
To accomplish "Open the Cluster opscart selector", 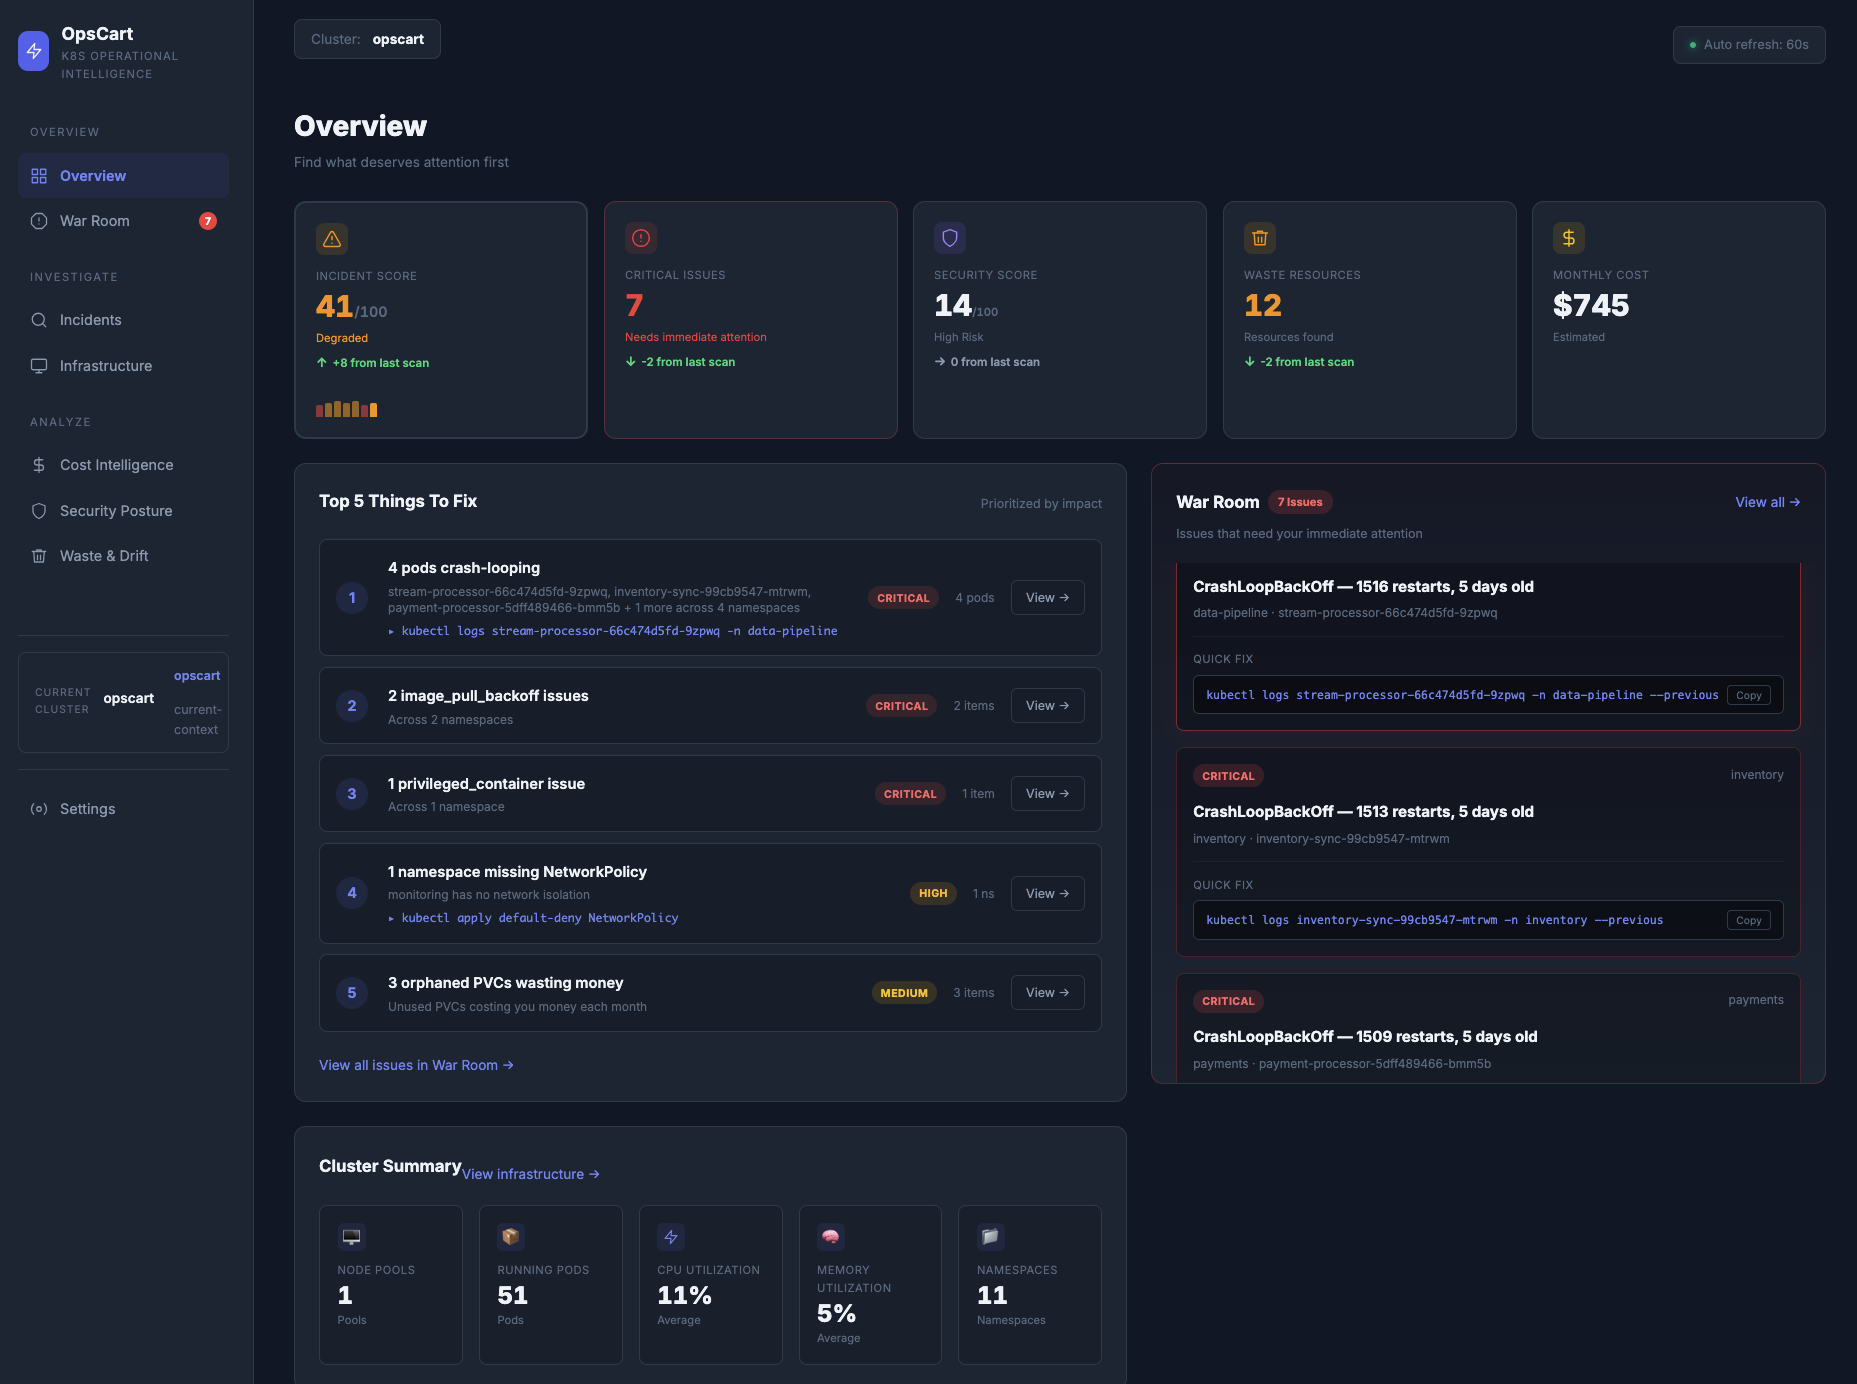I will (367, 39).
